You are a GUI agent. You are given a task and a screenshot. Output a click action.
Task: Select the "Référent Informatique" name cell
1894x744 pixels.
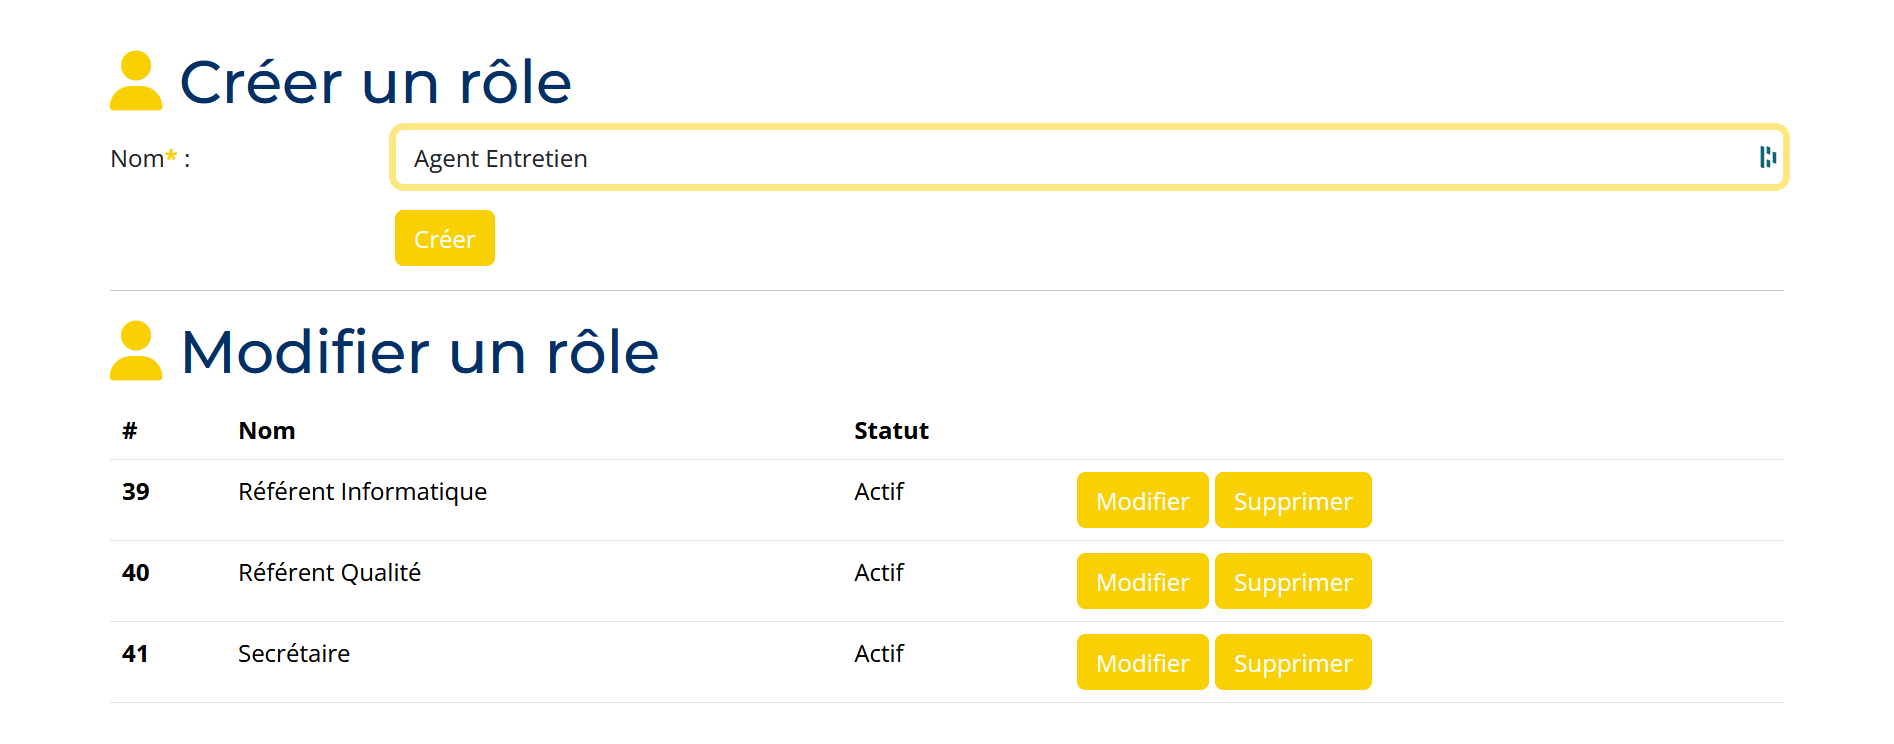pyautogui.click(x=362, y=492)
